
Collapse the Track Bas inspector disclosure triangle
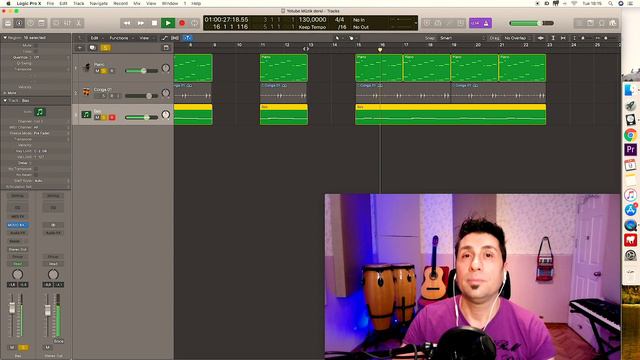[5, 100]
